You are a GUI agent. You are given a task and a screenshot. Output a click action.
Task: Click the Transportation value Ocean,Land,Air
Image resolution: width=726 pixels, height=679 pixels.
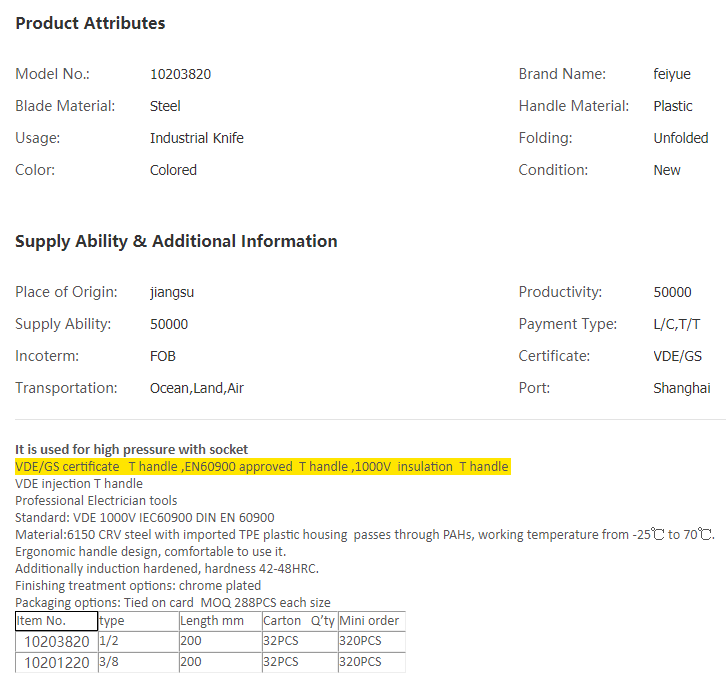tap(196, 388)
